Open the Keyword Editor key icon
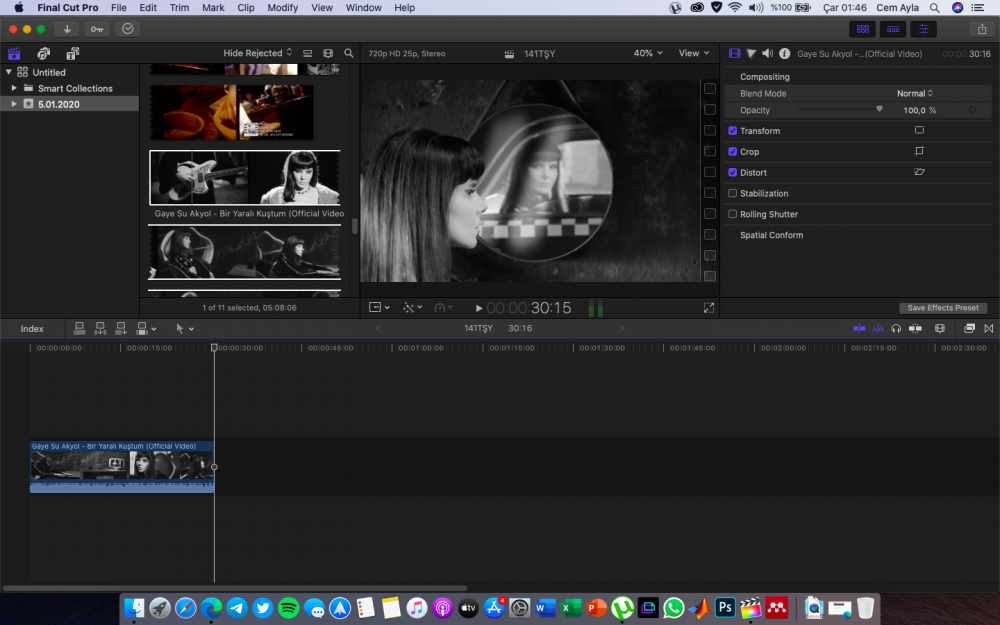Screen dimensions: 1000x625 coord(97,29)
